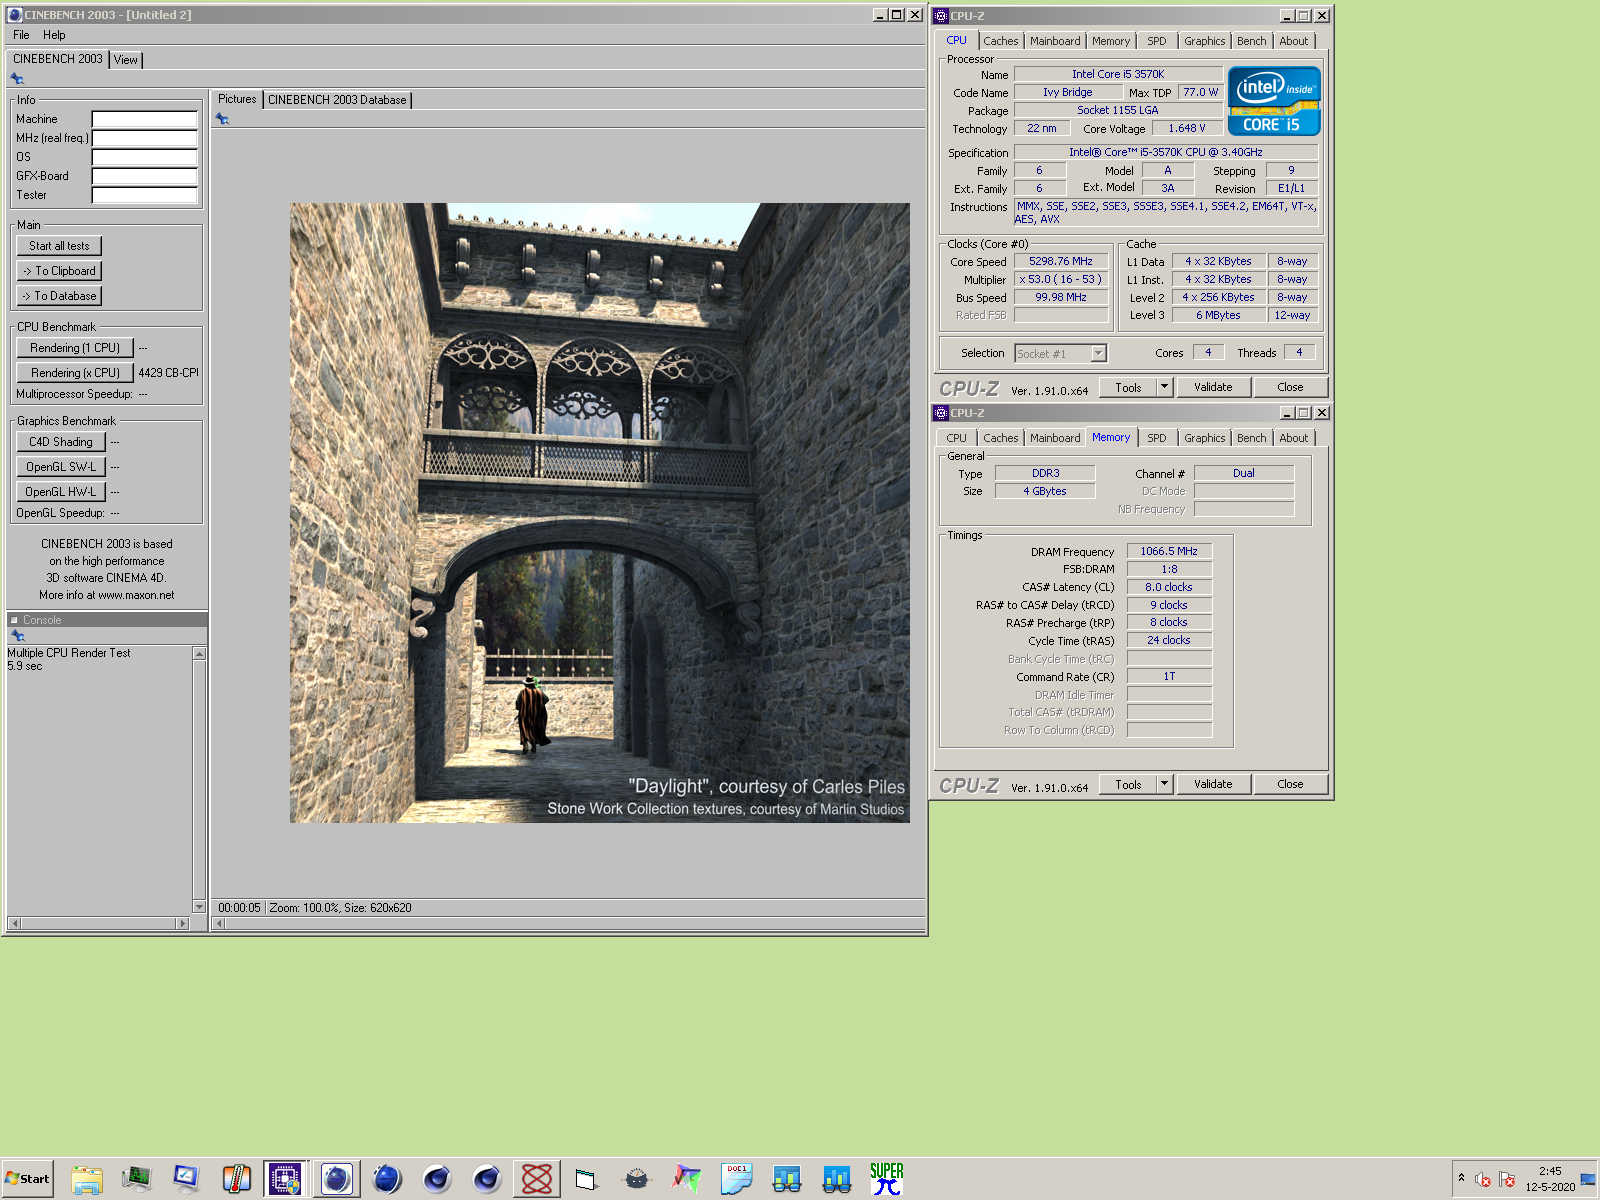Click the MHz (real freq.) input field
Screen dimensions: 1600x1200
(x=145, y=138)
